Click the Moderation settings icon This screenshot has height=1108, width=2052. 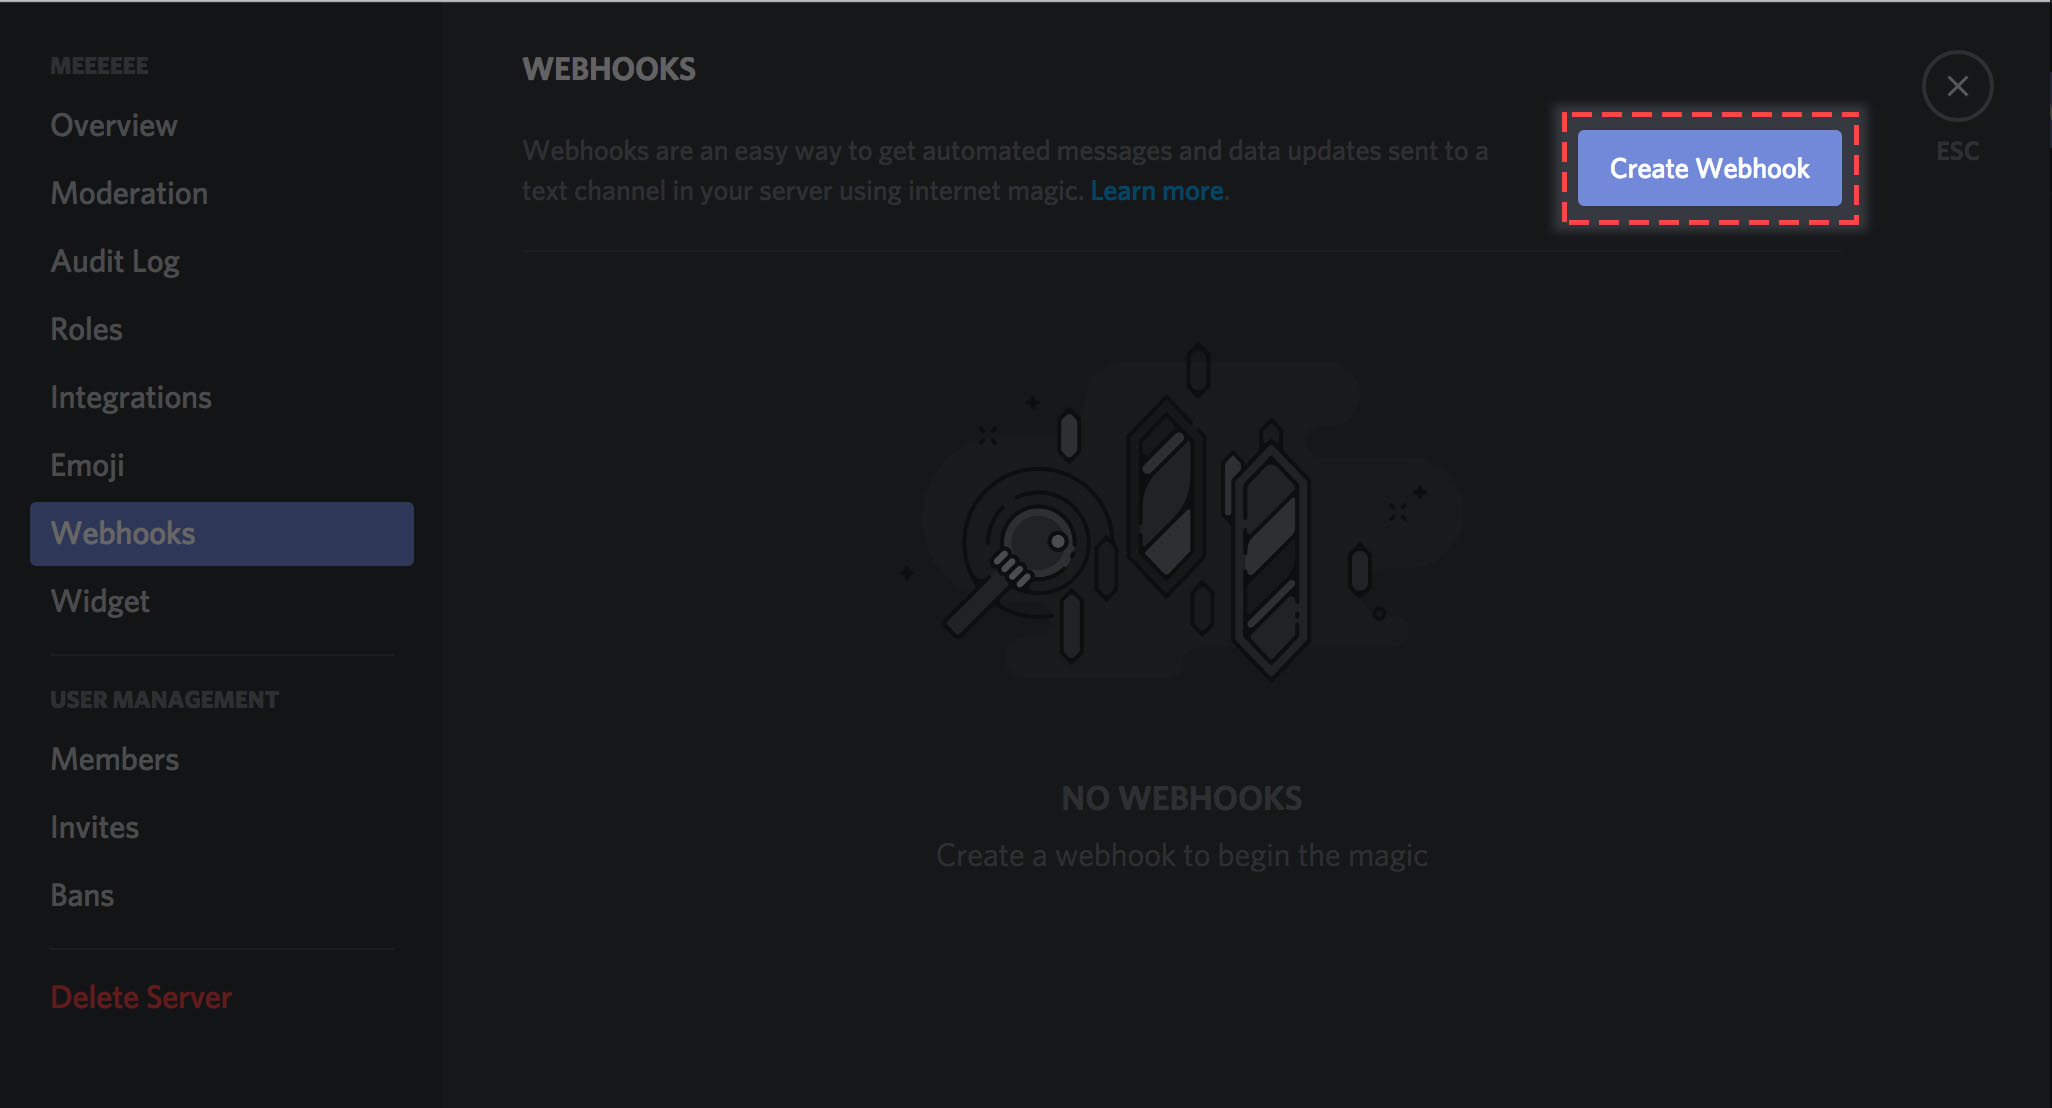pyautogui.click(x=128, y=192)
